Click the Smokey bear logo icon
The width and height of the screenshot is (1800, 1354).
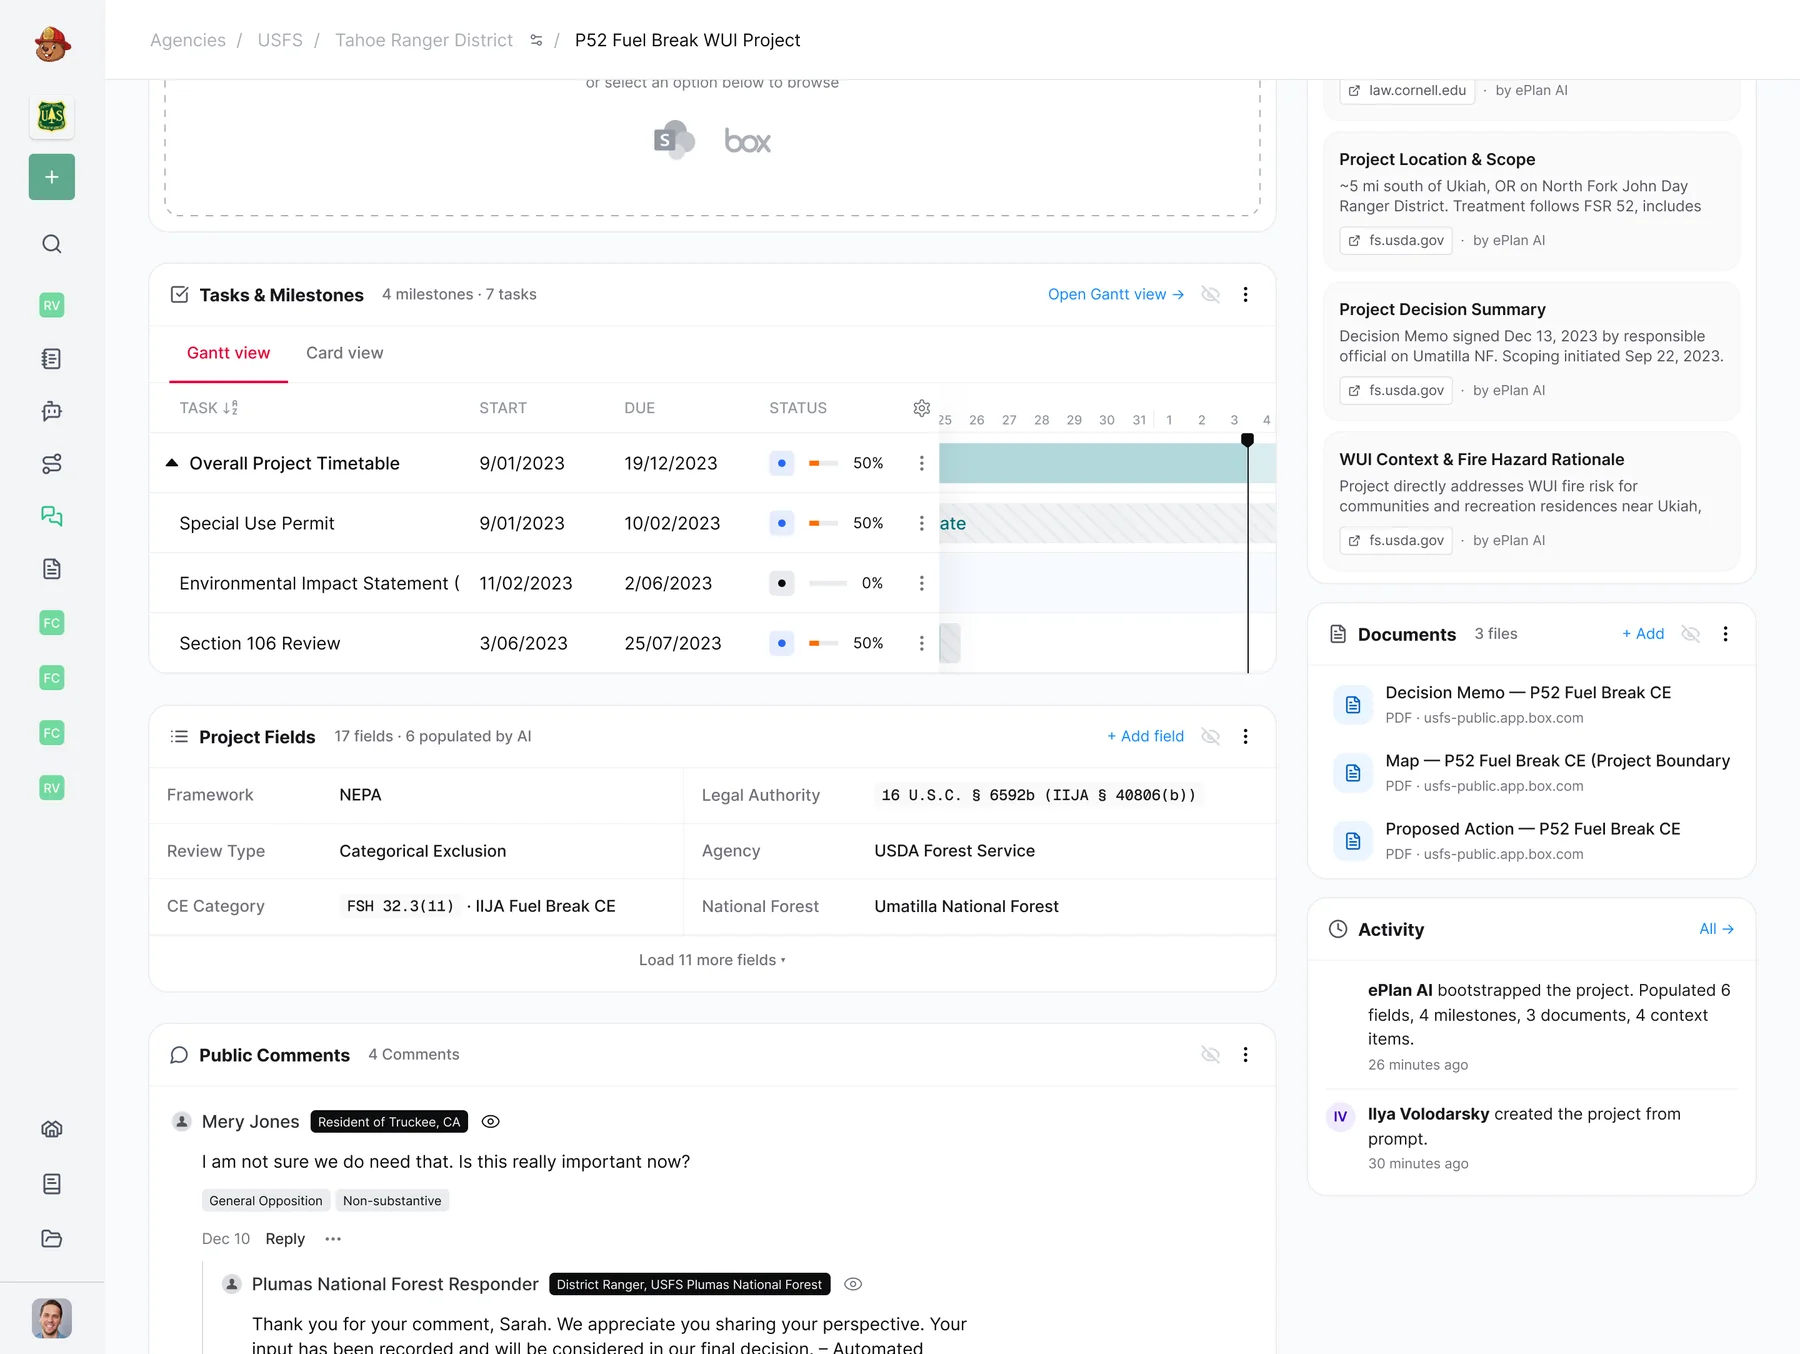click(x=52, y=44)
